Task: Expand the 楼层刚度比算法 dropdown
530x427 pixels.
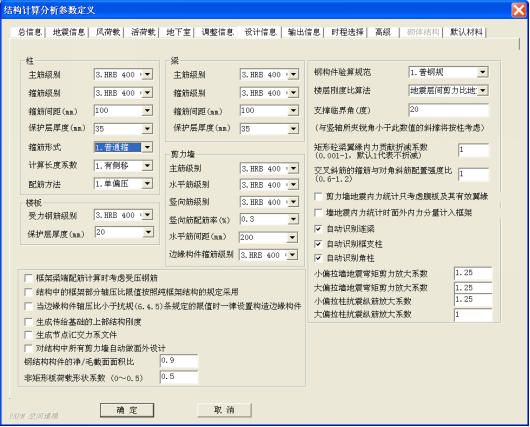Action: point(483,90)
